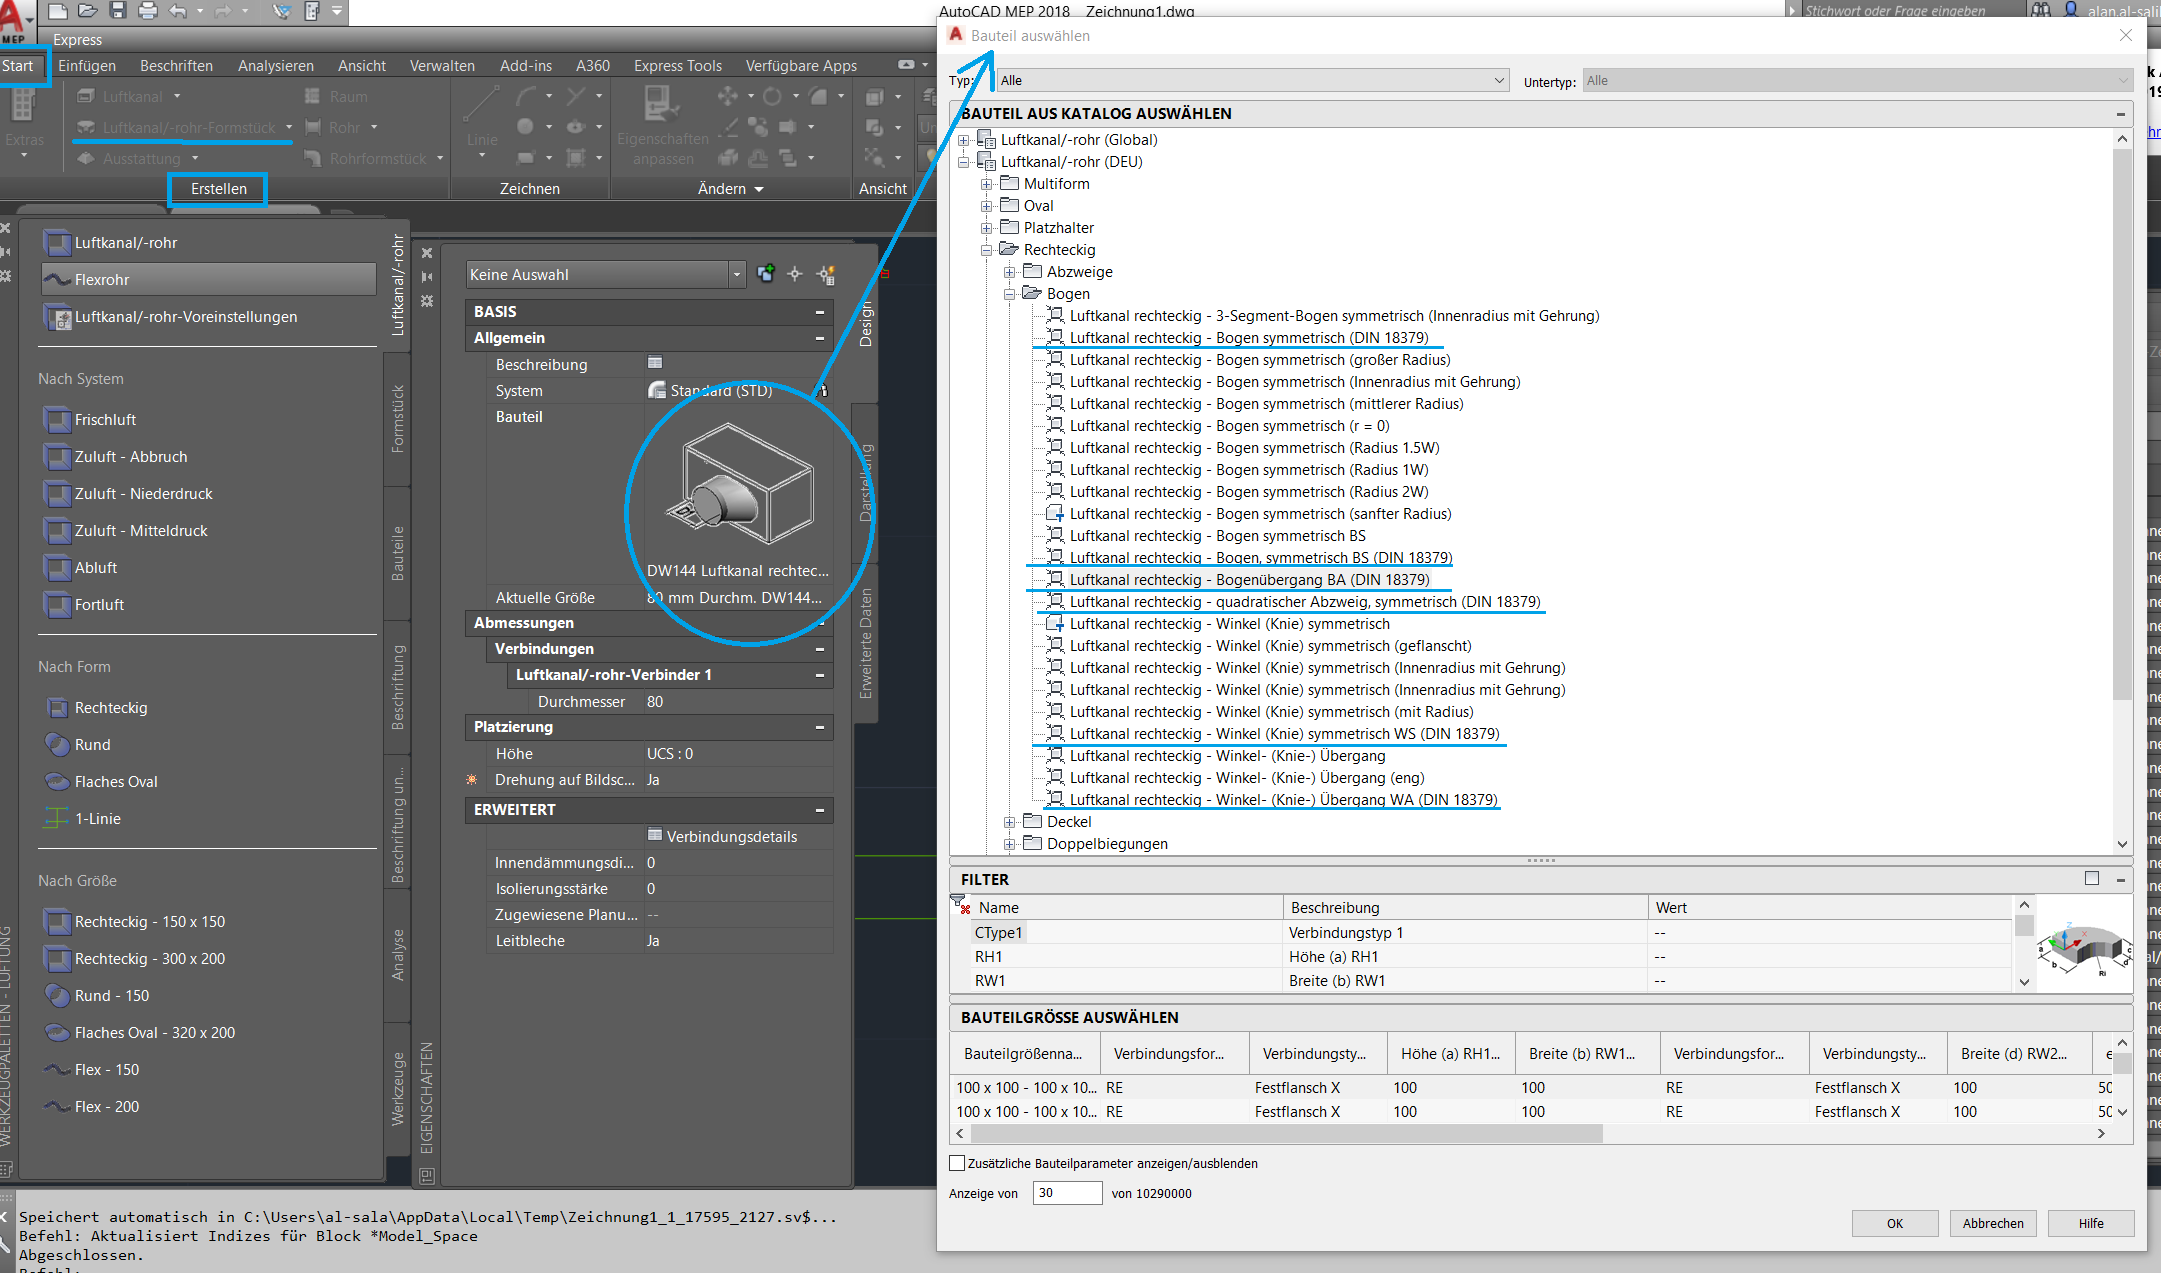Click the Verbindungsdetails worksheet icon
The width and height of the screenshot is (2161, 1273).
tap(655, 835)
